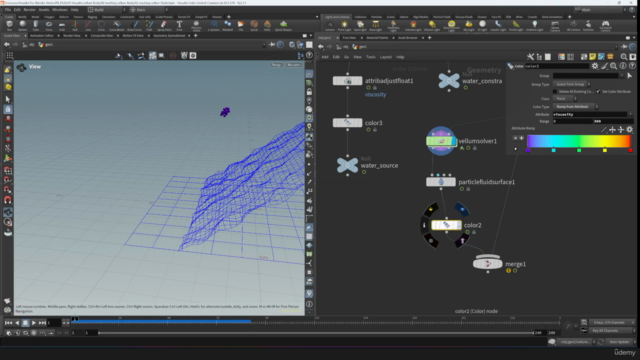Viewport: 640px width, 360px height.
Task: Select the Torus shelf tool
Action: 49,26
